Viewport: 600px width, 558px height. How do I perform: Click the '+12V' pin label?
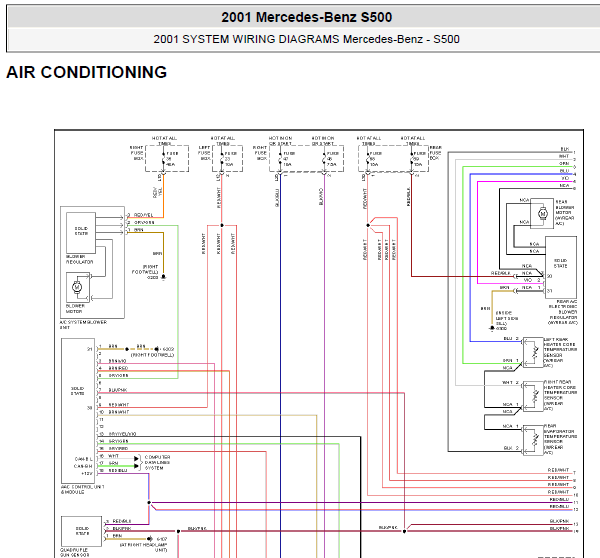pyautogui.click(x=87, y=473)
